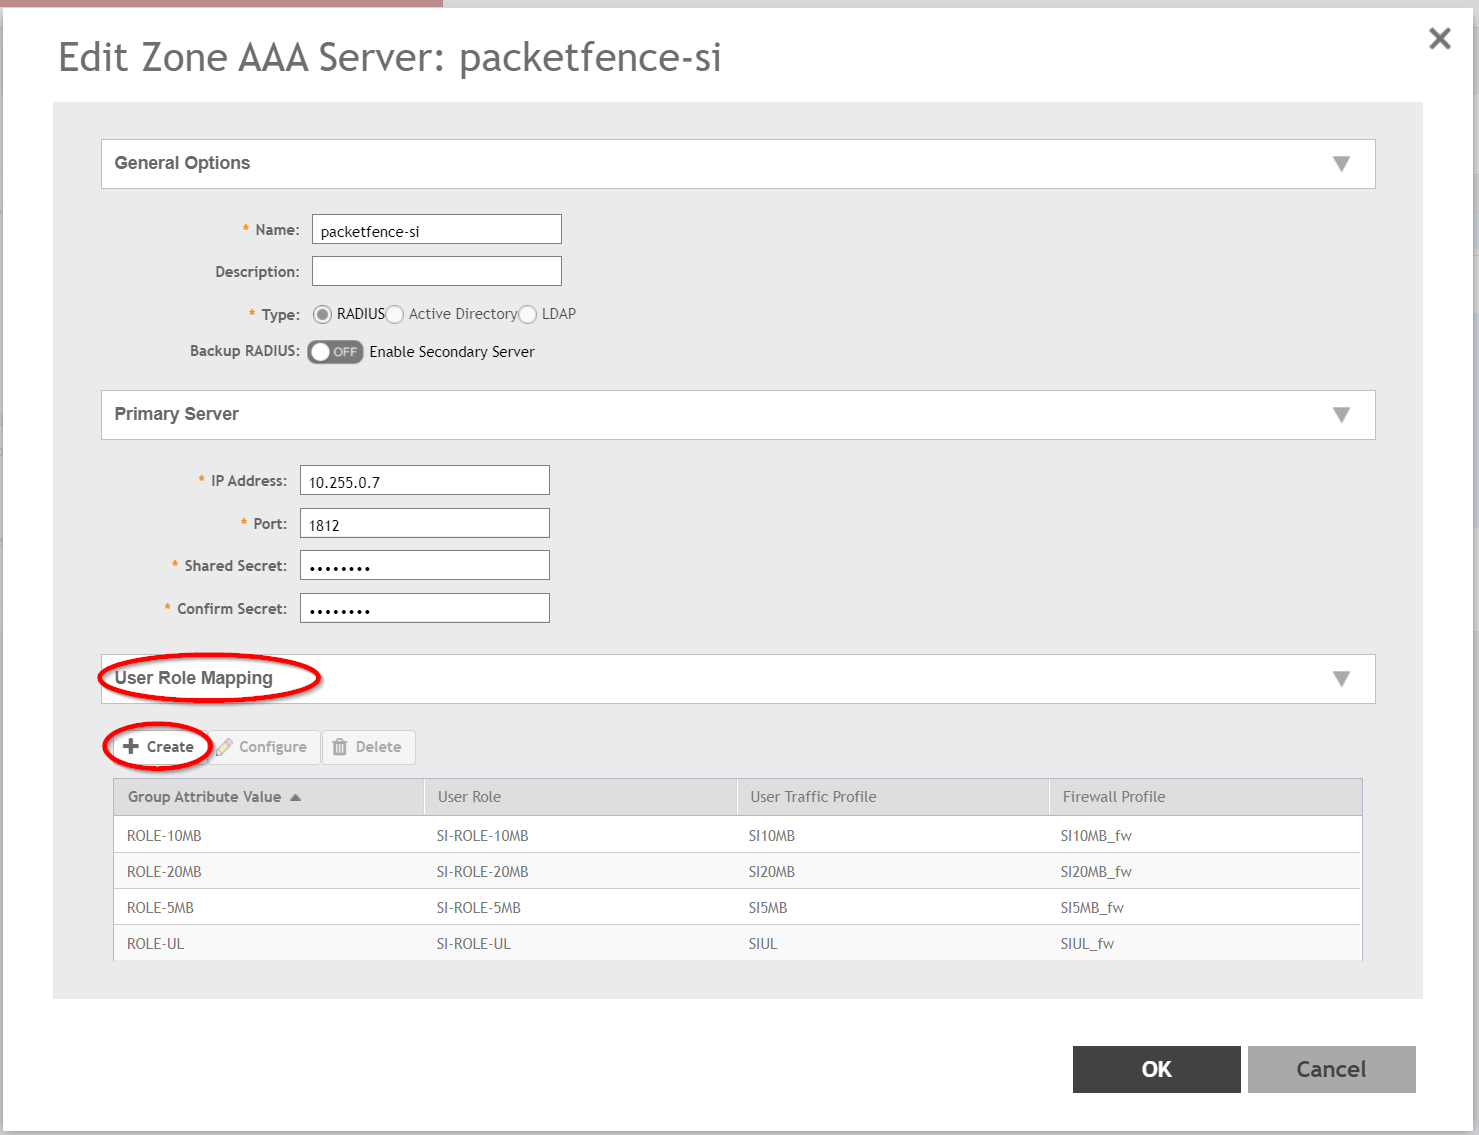
Task: Collapse the Primary Server section
Action: point(1342,415)
